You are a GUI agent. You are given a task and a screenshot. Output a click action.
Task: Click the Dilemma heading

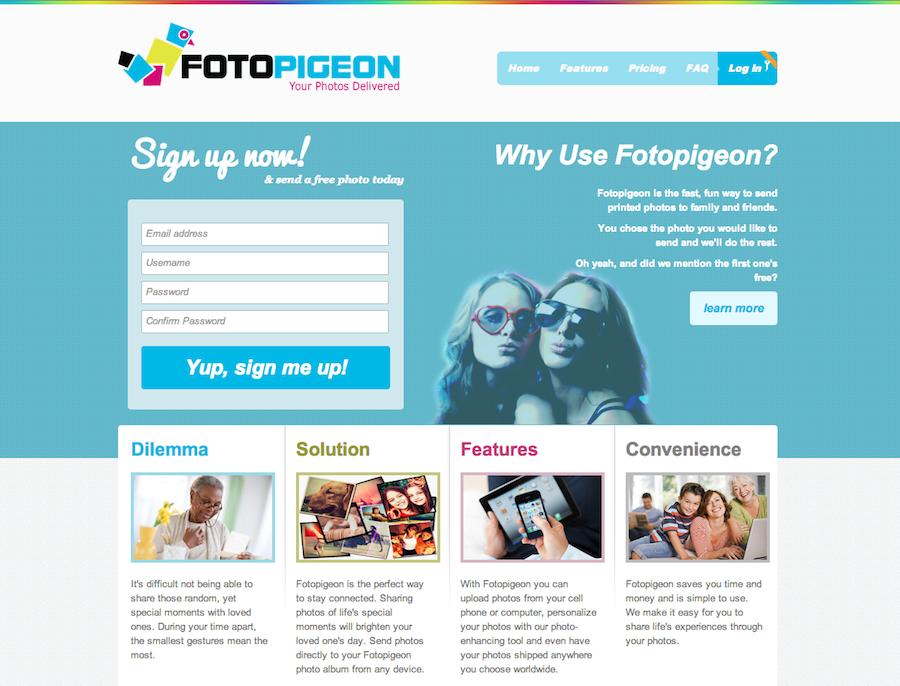169,449
